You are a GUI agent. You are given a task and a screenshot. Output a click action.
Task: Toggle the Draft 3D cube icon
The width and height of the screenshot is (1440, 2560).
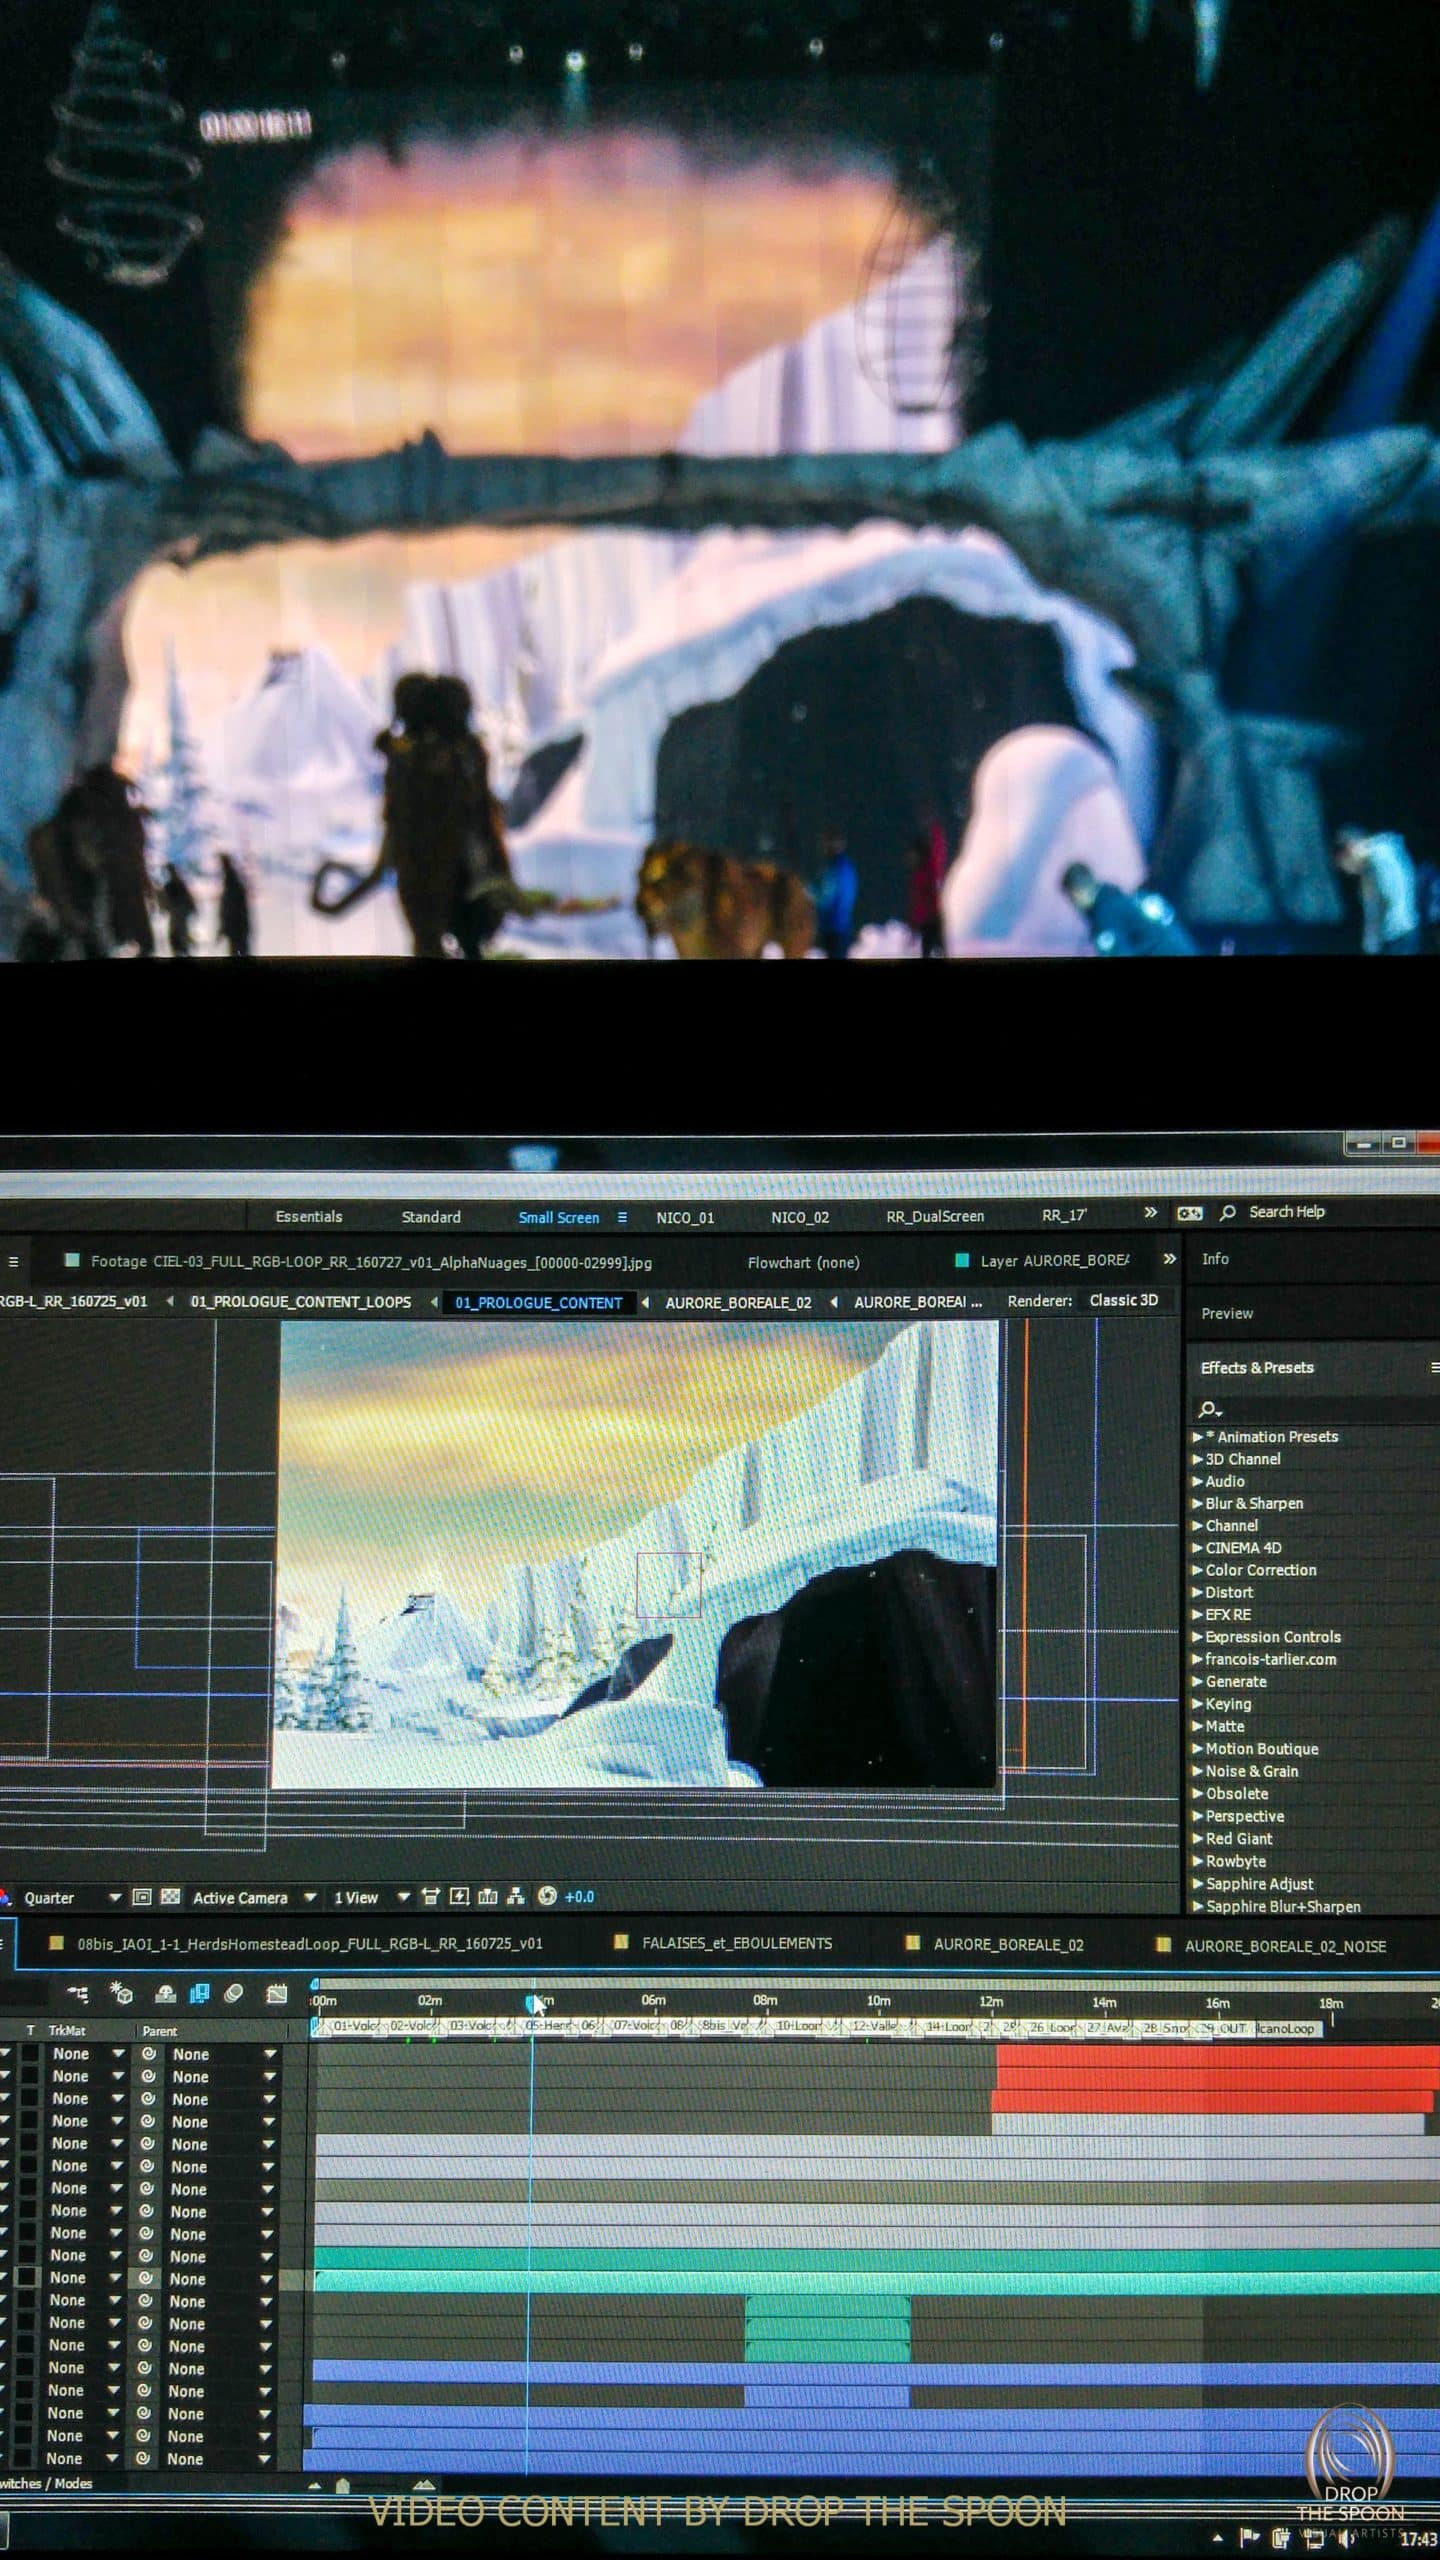pyautogui.click(x=121, y=1994)
